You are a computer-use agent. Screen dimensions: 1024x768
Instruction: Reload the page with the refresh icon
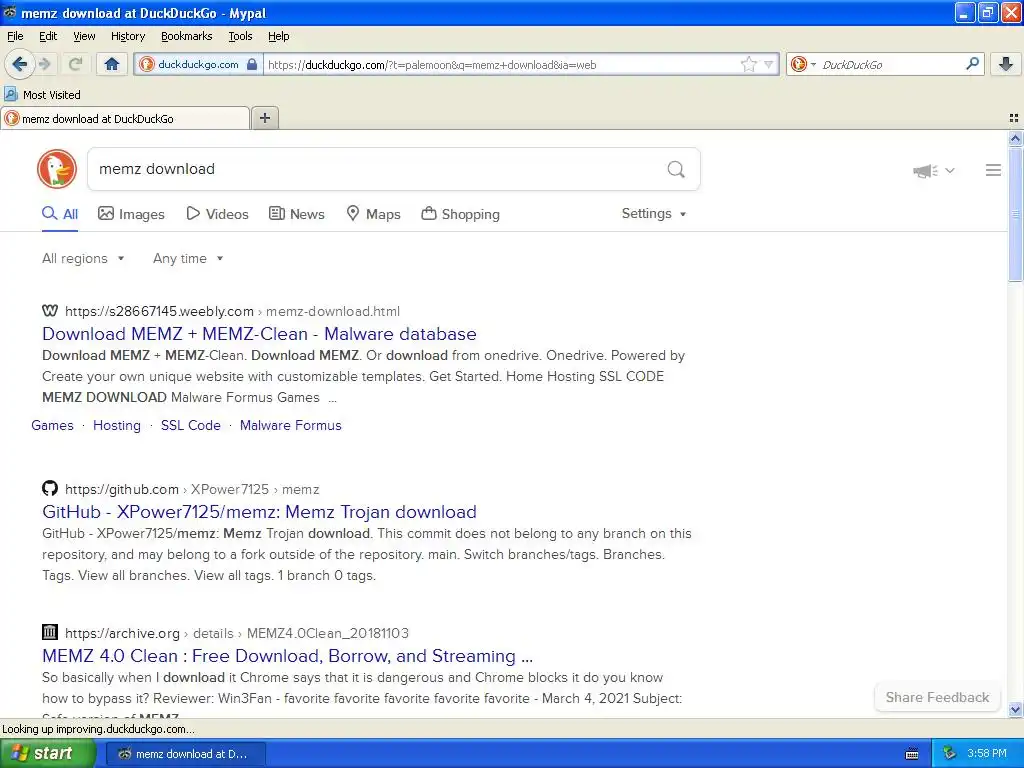(75, 64)
